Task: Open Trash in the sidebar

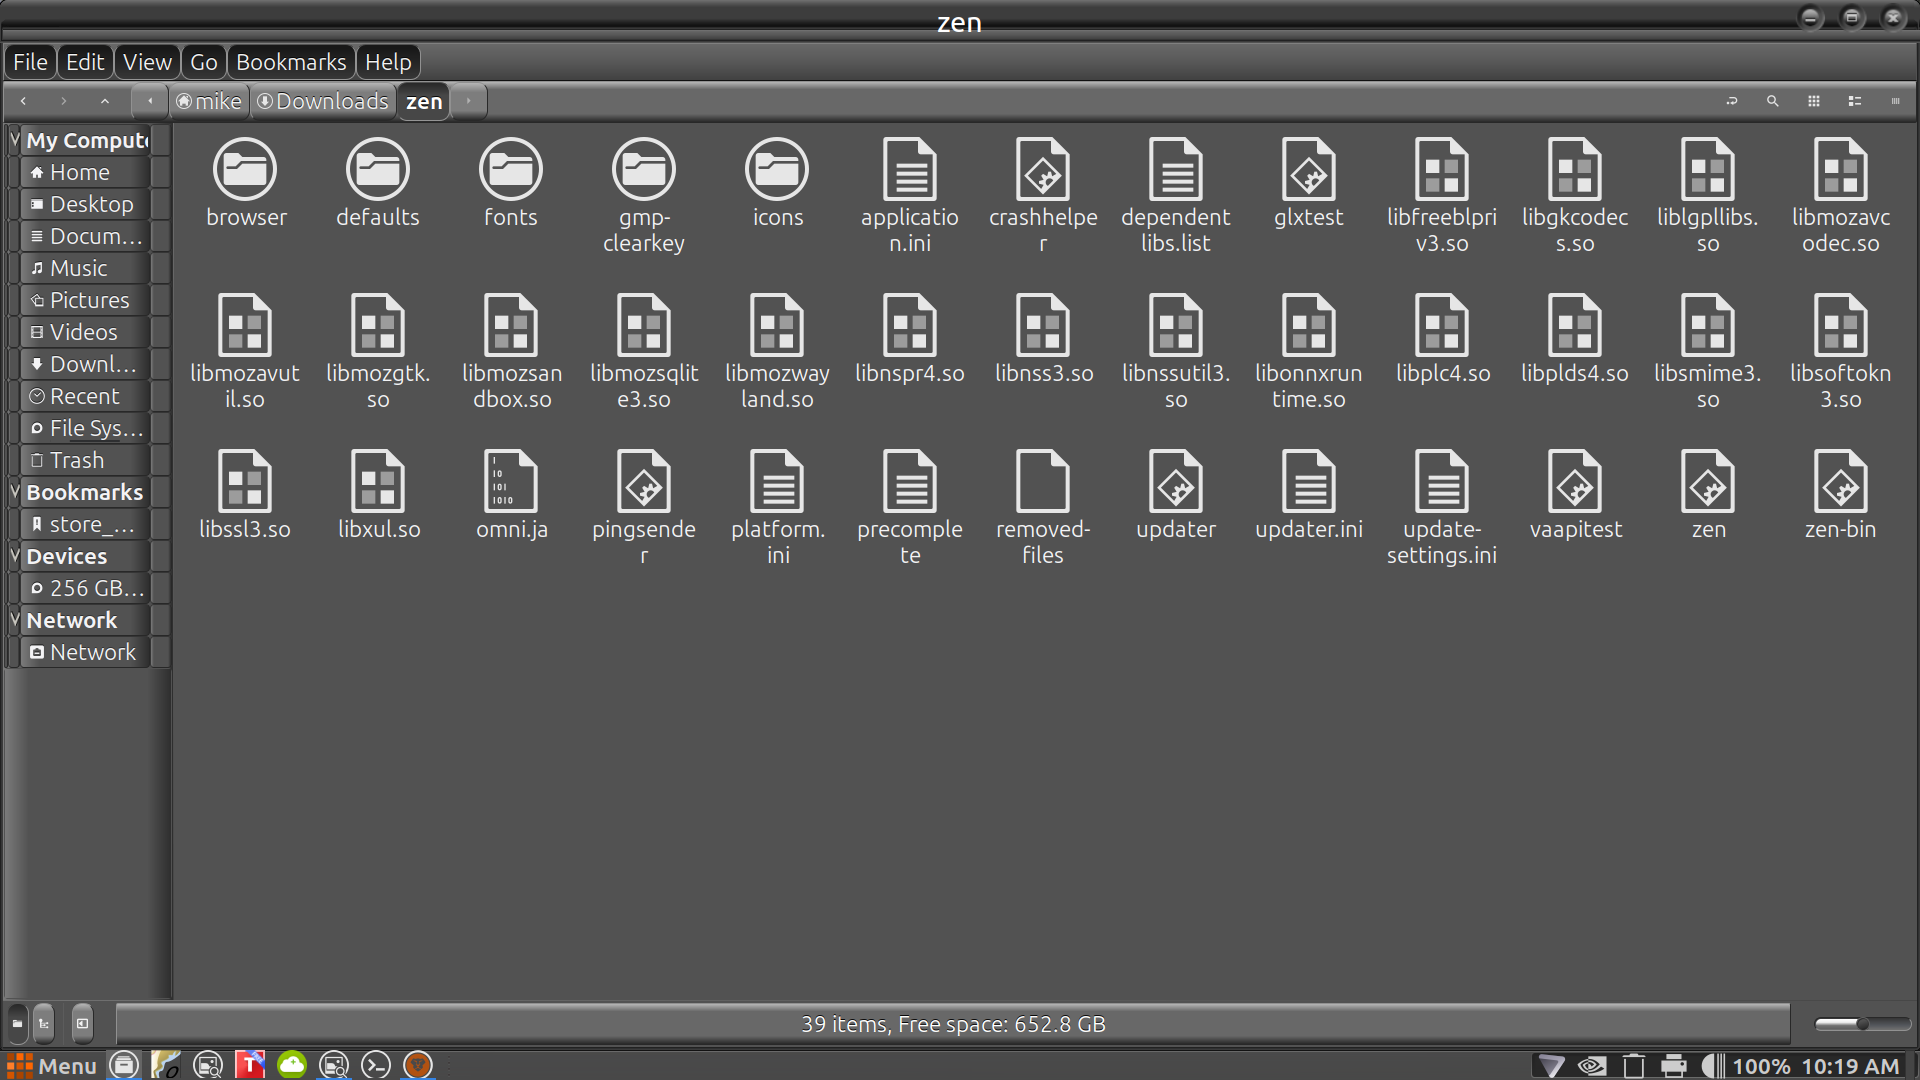Action: pos(77,460)
